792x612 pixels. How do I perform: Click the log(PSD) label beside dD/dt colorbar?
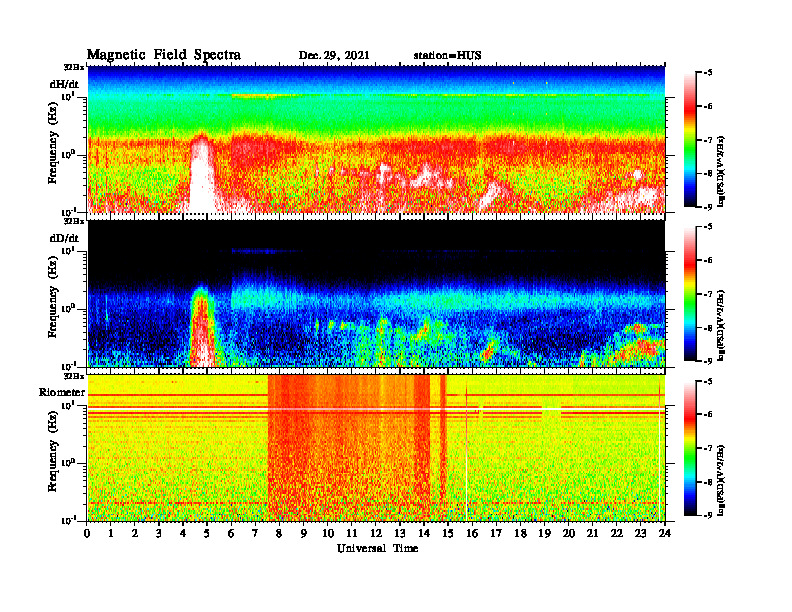click(722, 325)
